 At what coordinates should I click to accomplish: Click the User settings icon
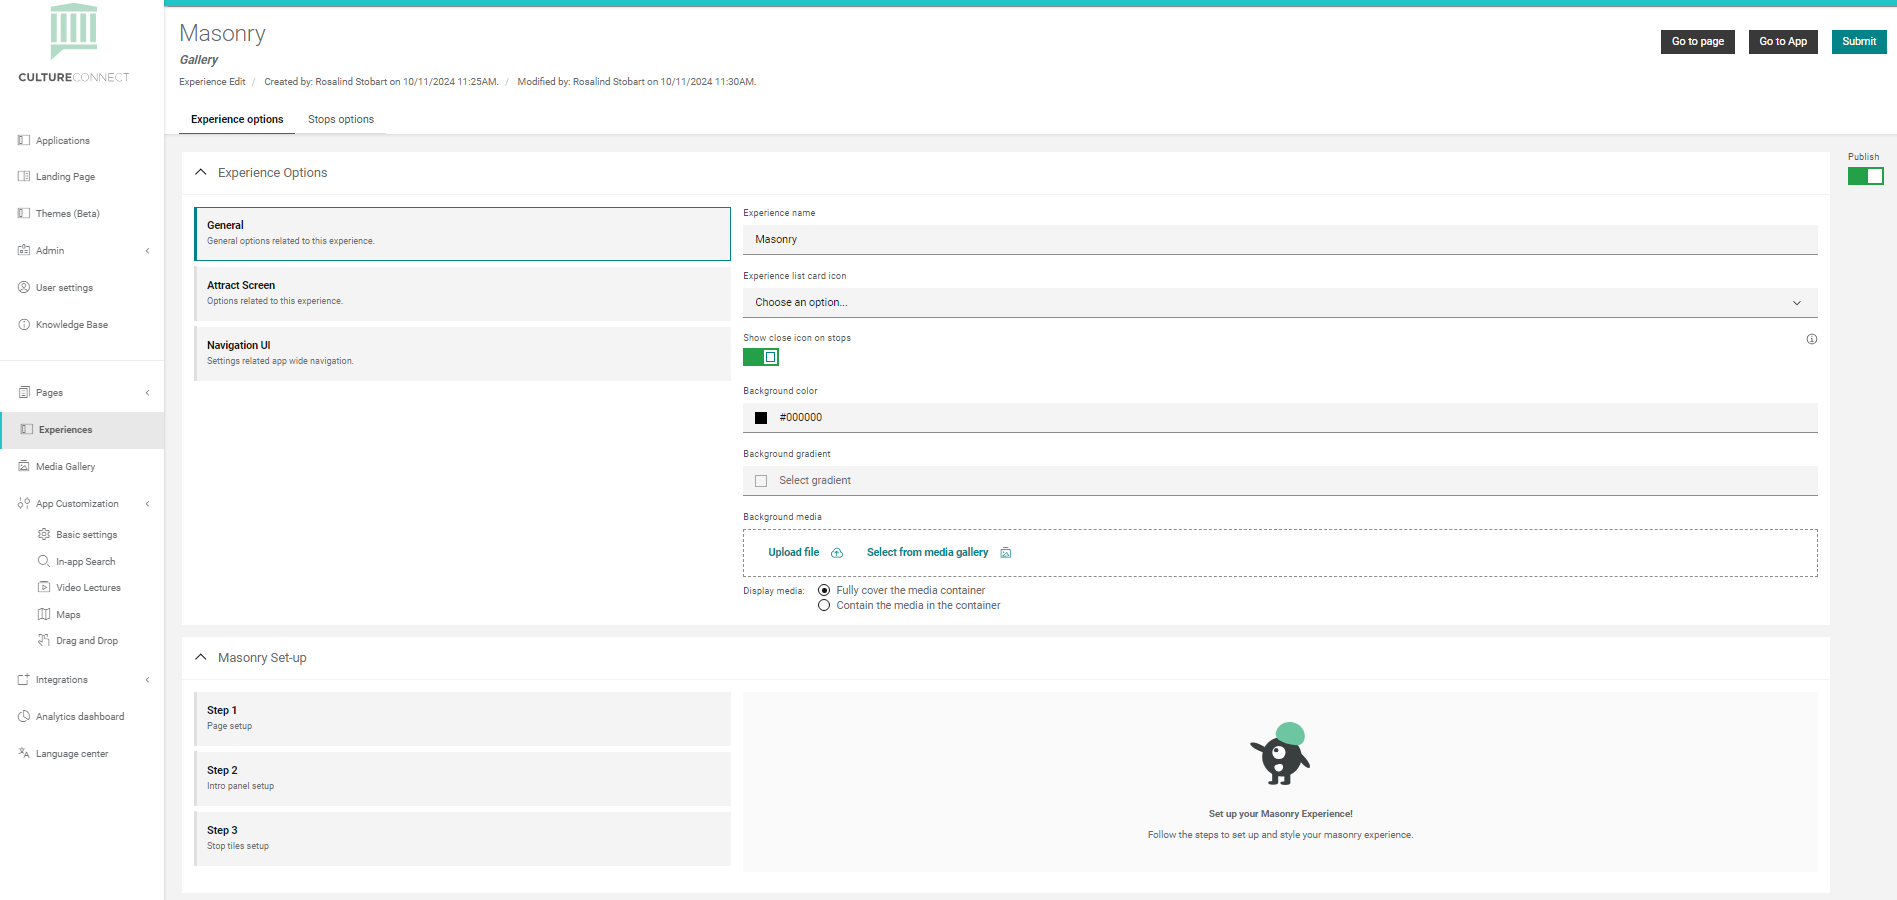click(24, 287)
